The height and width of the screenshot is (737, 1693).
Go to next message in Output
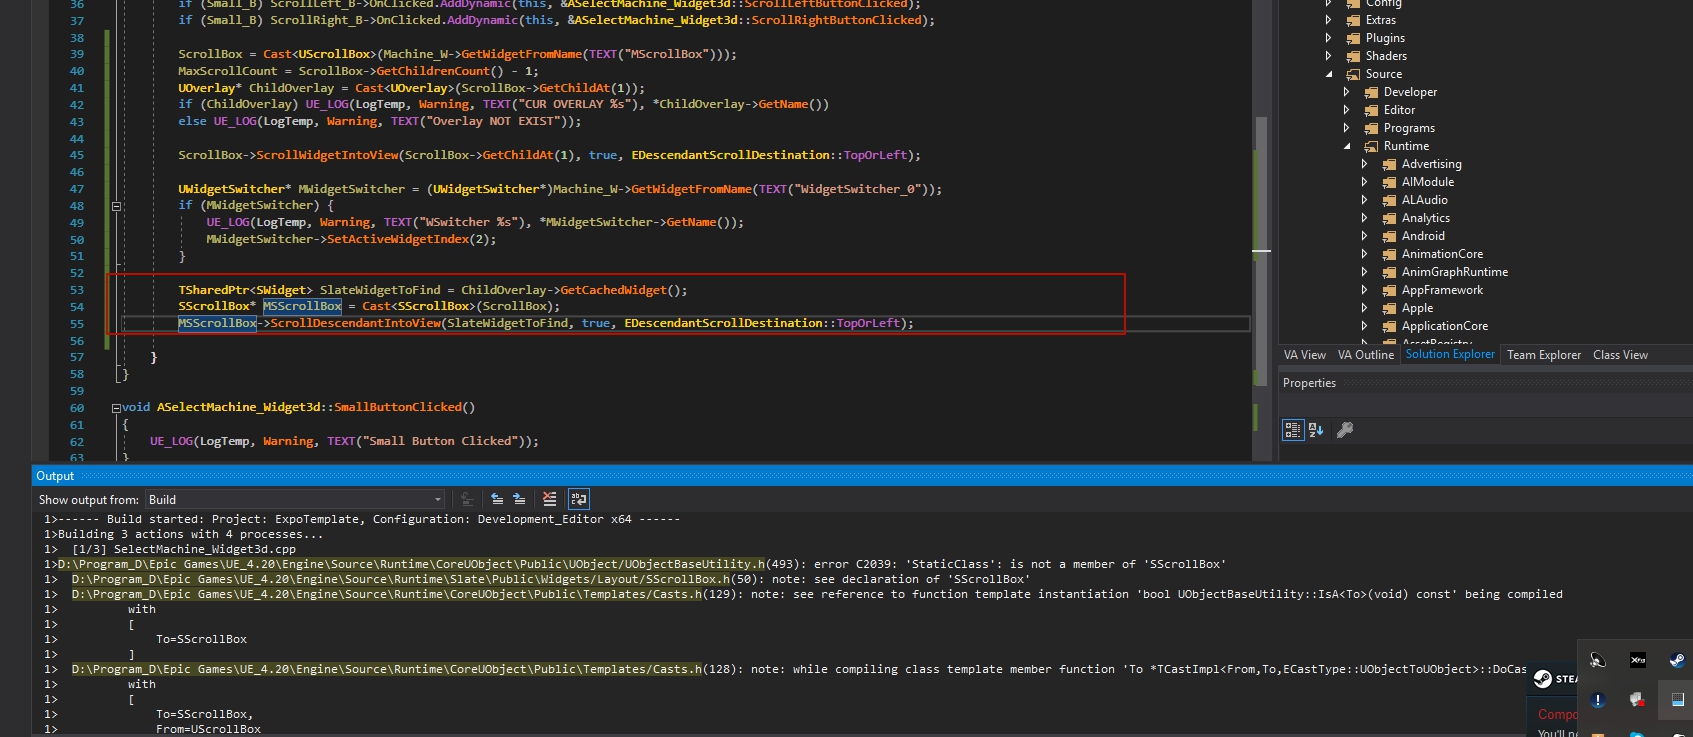519,499
